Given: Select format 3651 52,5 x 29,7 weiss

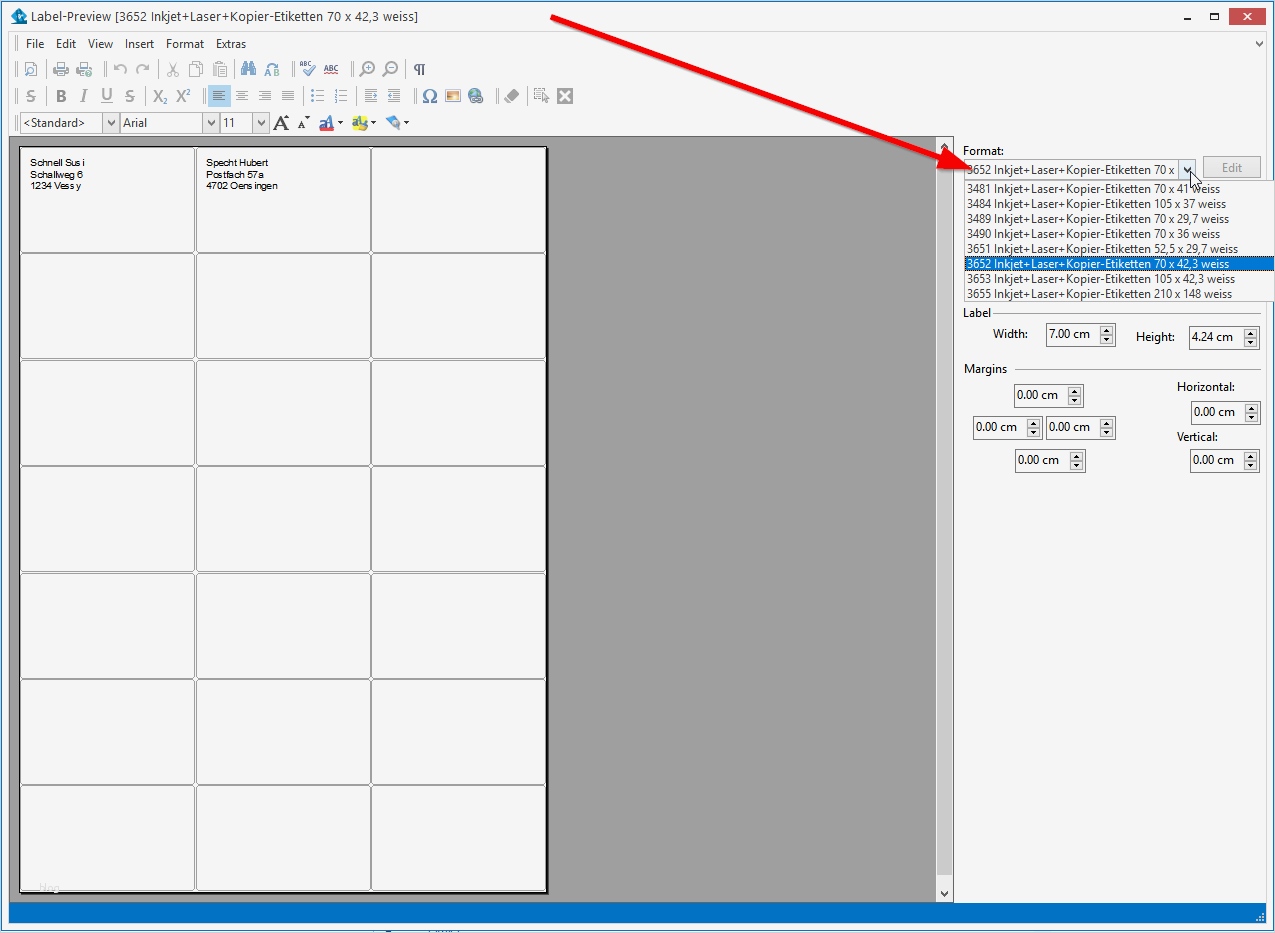Looking at the screenshot, I should point(1119,249).
